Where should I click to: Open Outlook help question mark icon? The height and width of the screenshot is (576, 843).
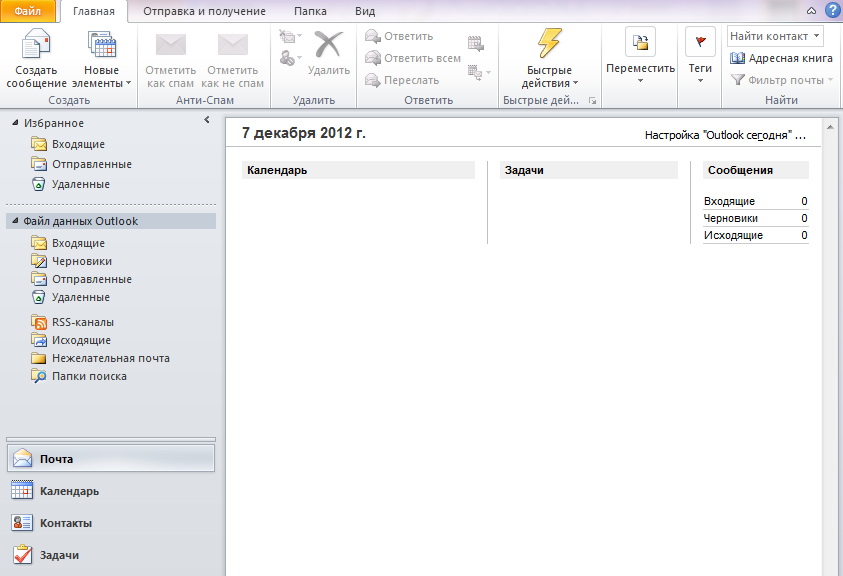tap(832, 10)
